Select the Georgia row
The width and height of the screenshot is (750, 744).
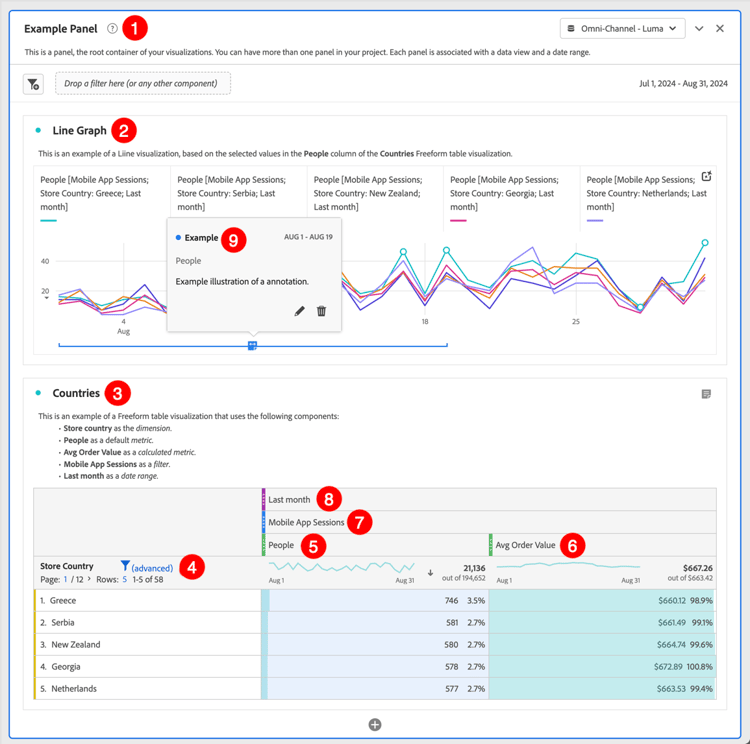coord(148,666)
